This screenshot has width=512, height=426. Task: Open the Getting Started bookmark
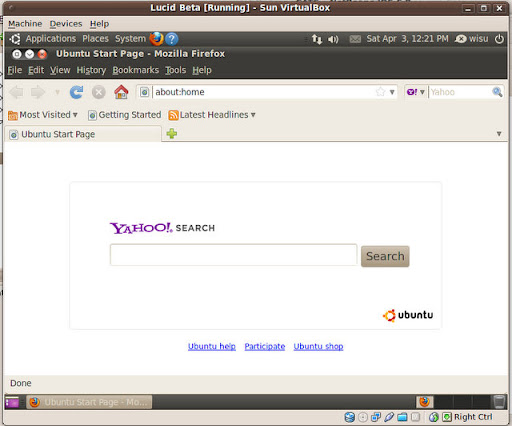pos(124,115)
